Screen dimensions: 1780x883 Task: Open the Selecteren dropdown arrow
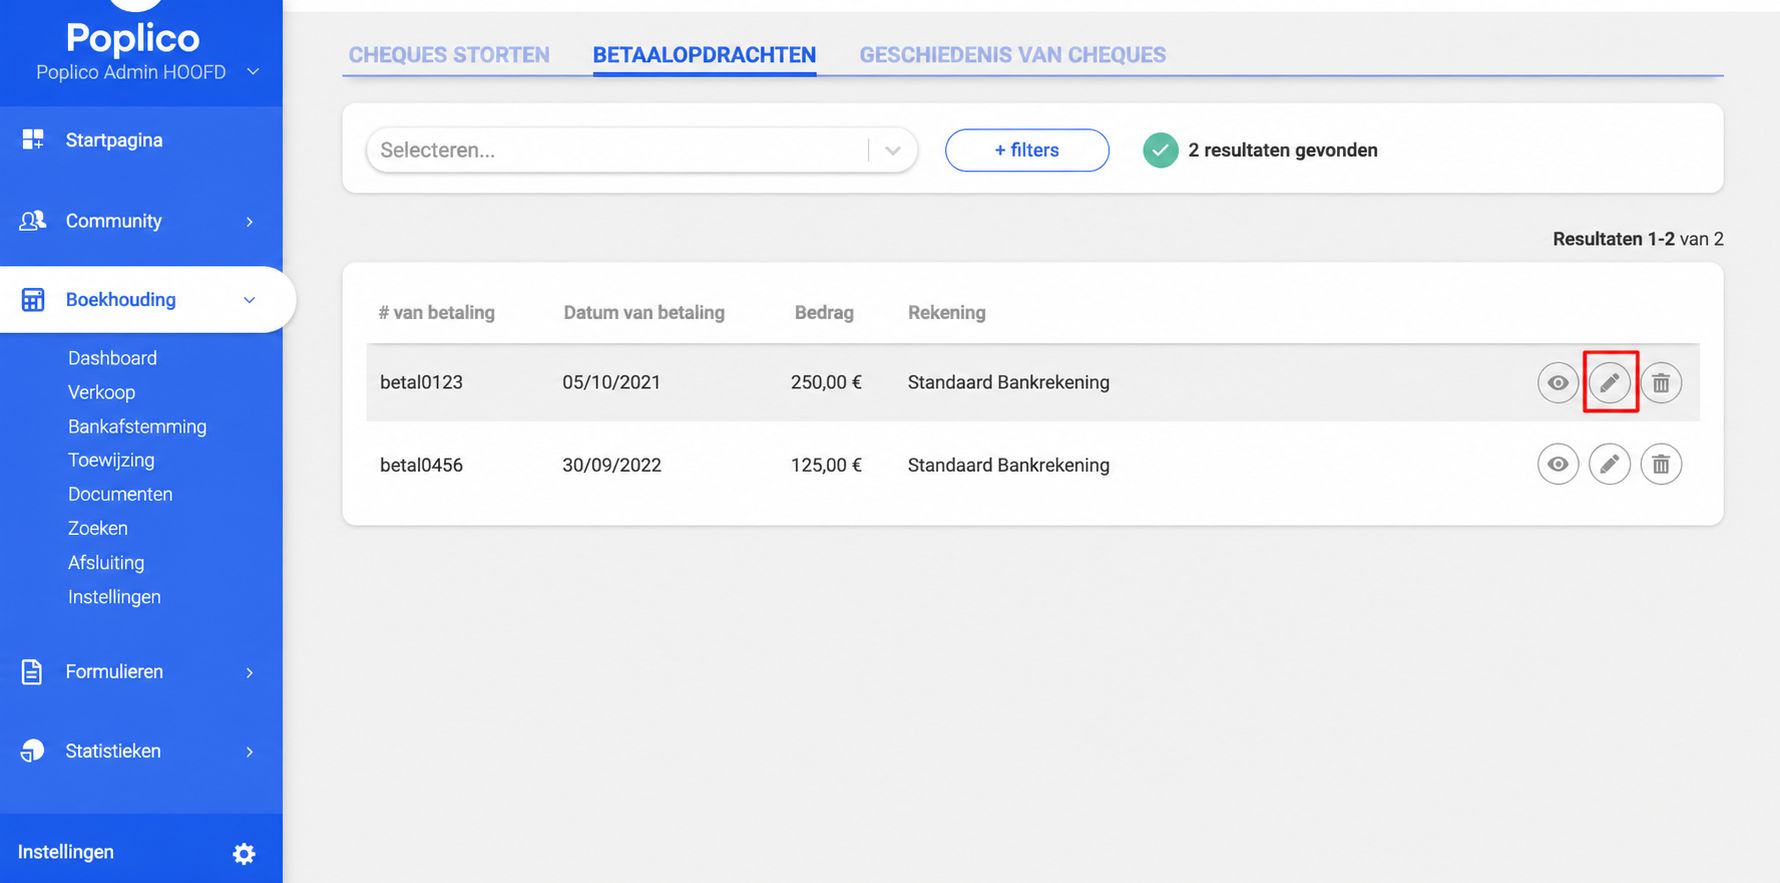tap(893, 150)
